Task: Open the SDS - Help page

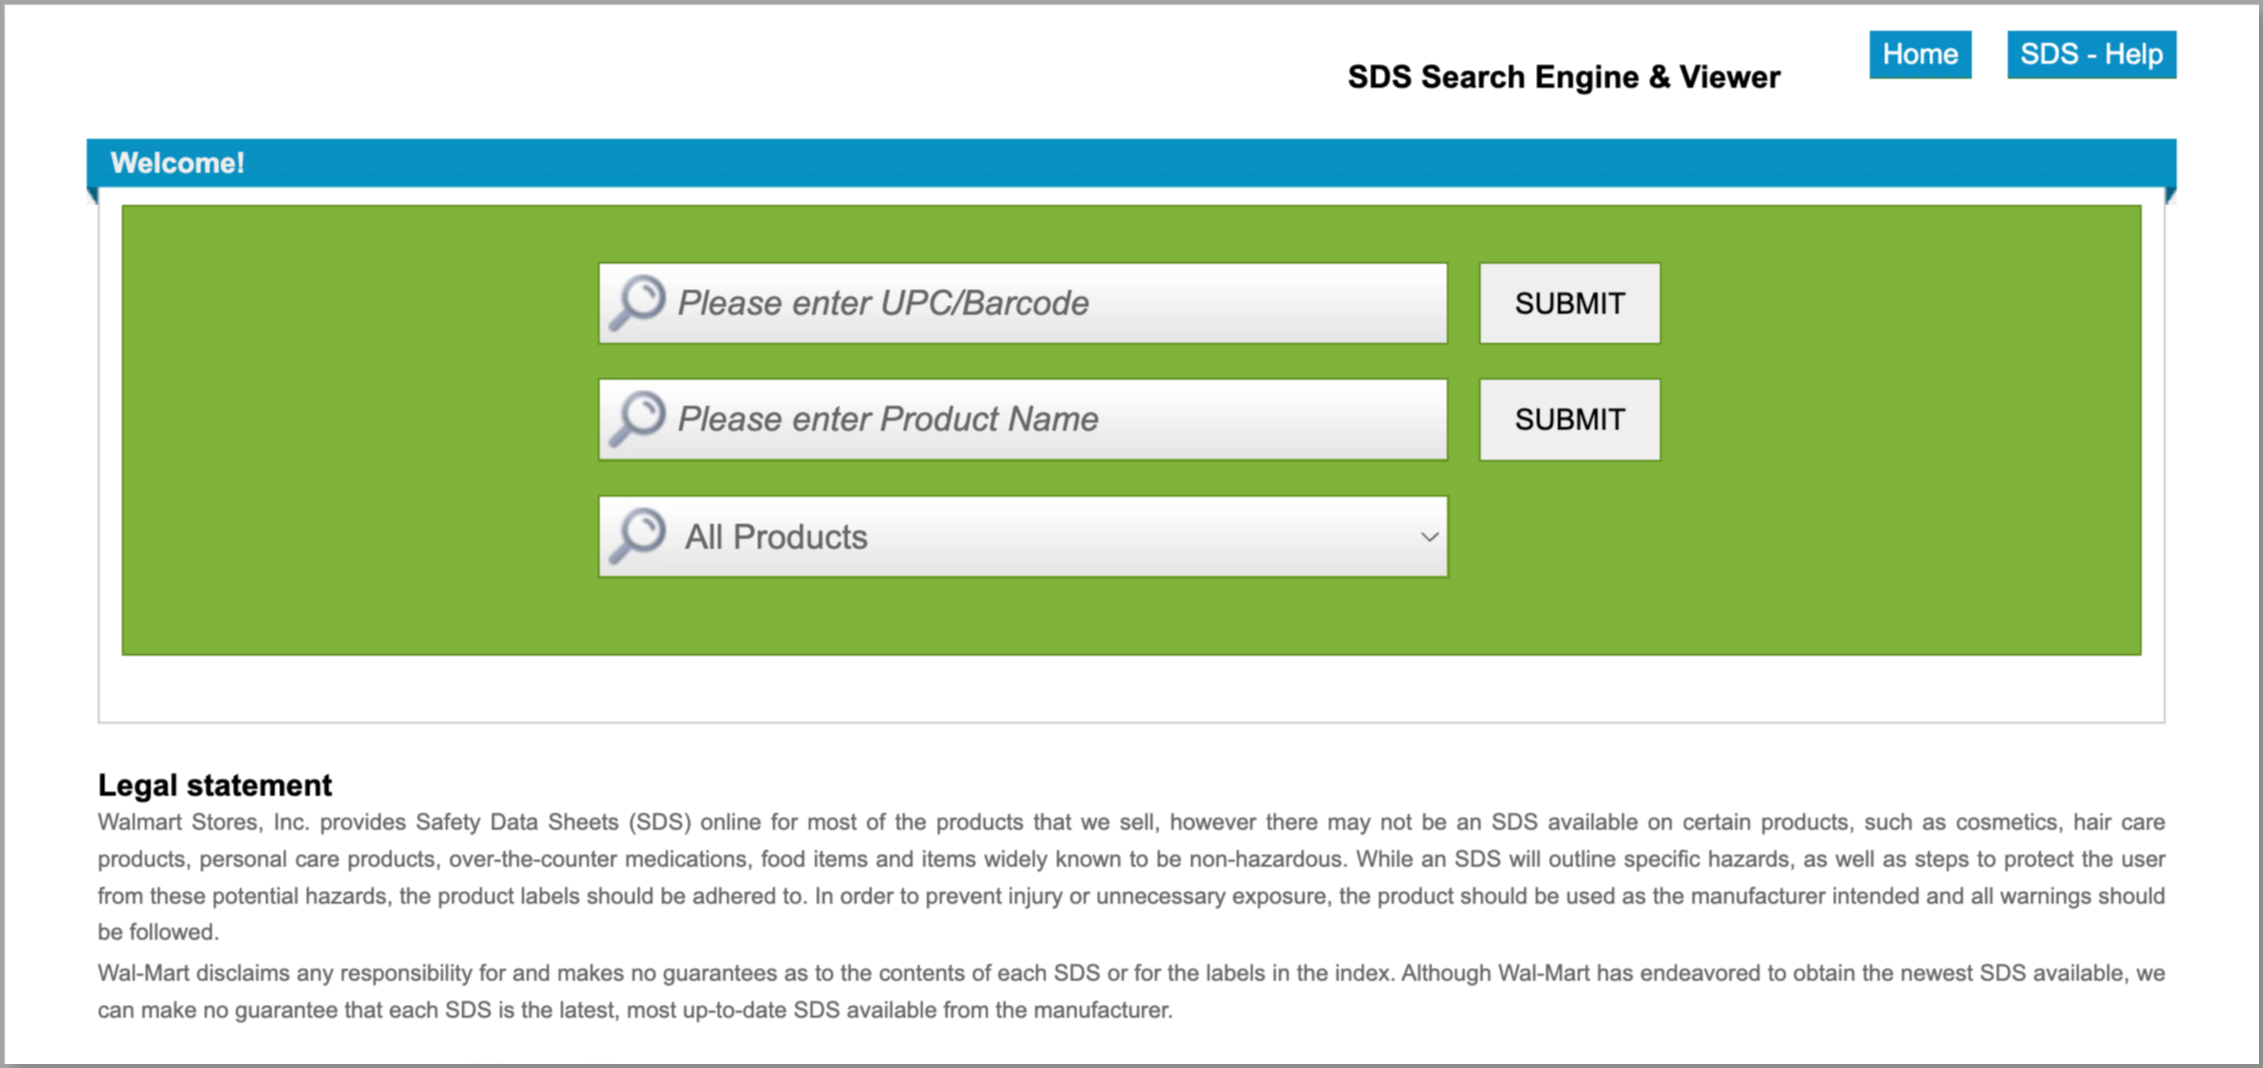Action: pyautogui.click(x=2090, y=54)
